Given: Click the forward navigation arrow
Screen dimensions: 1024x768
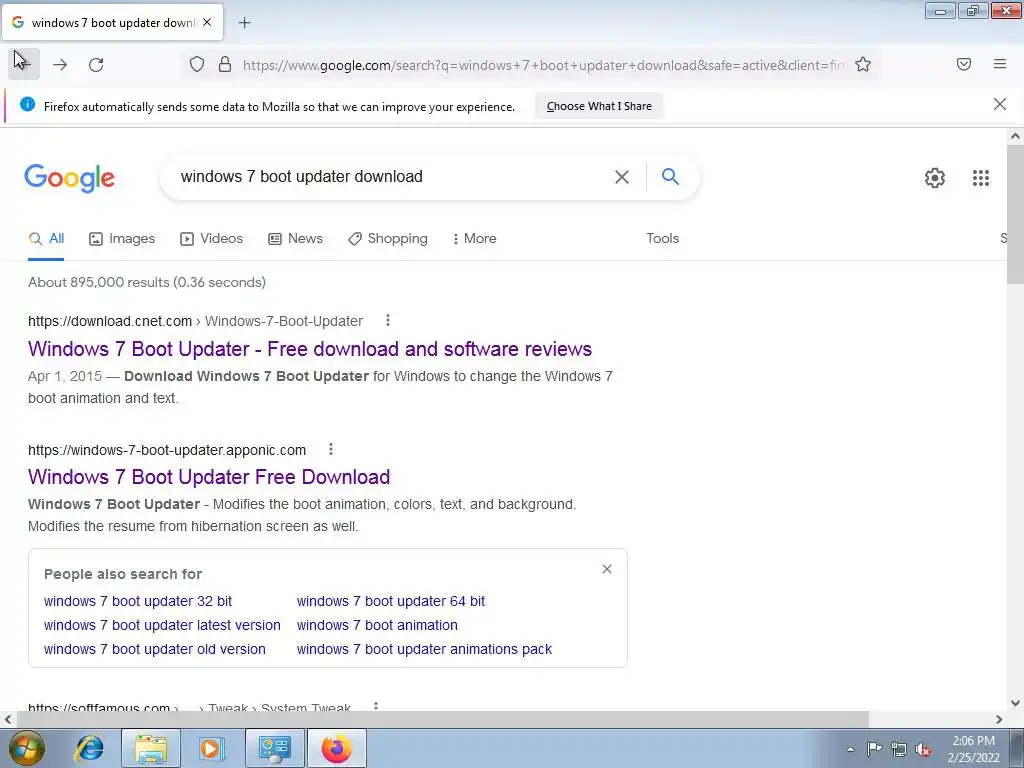Looking at the screenshot, I should click(60, 64).
